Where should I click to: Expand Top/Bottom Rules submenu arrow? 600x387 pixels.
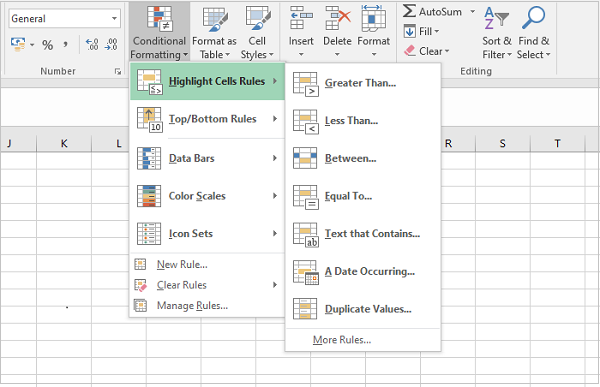(275, 119)
